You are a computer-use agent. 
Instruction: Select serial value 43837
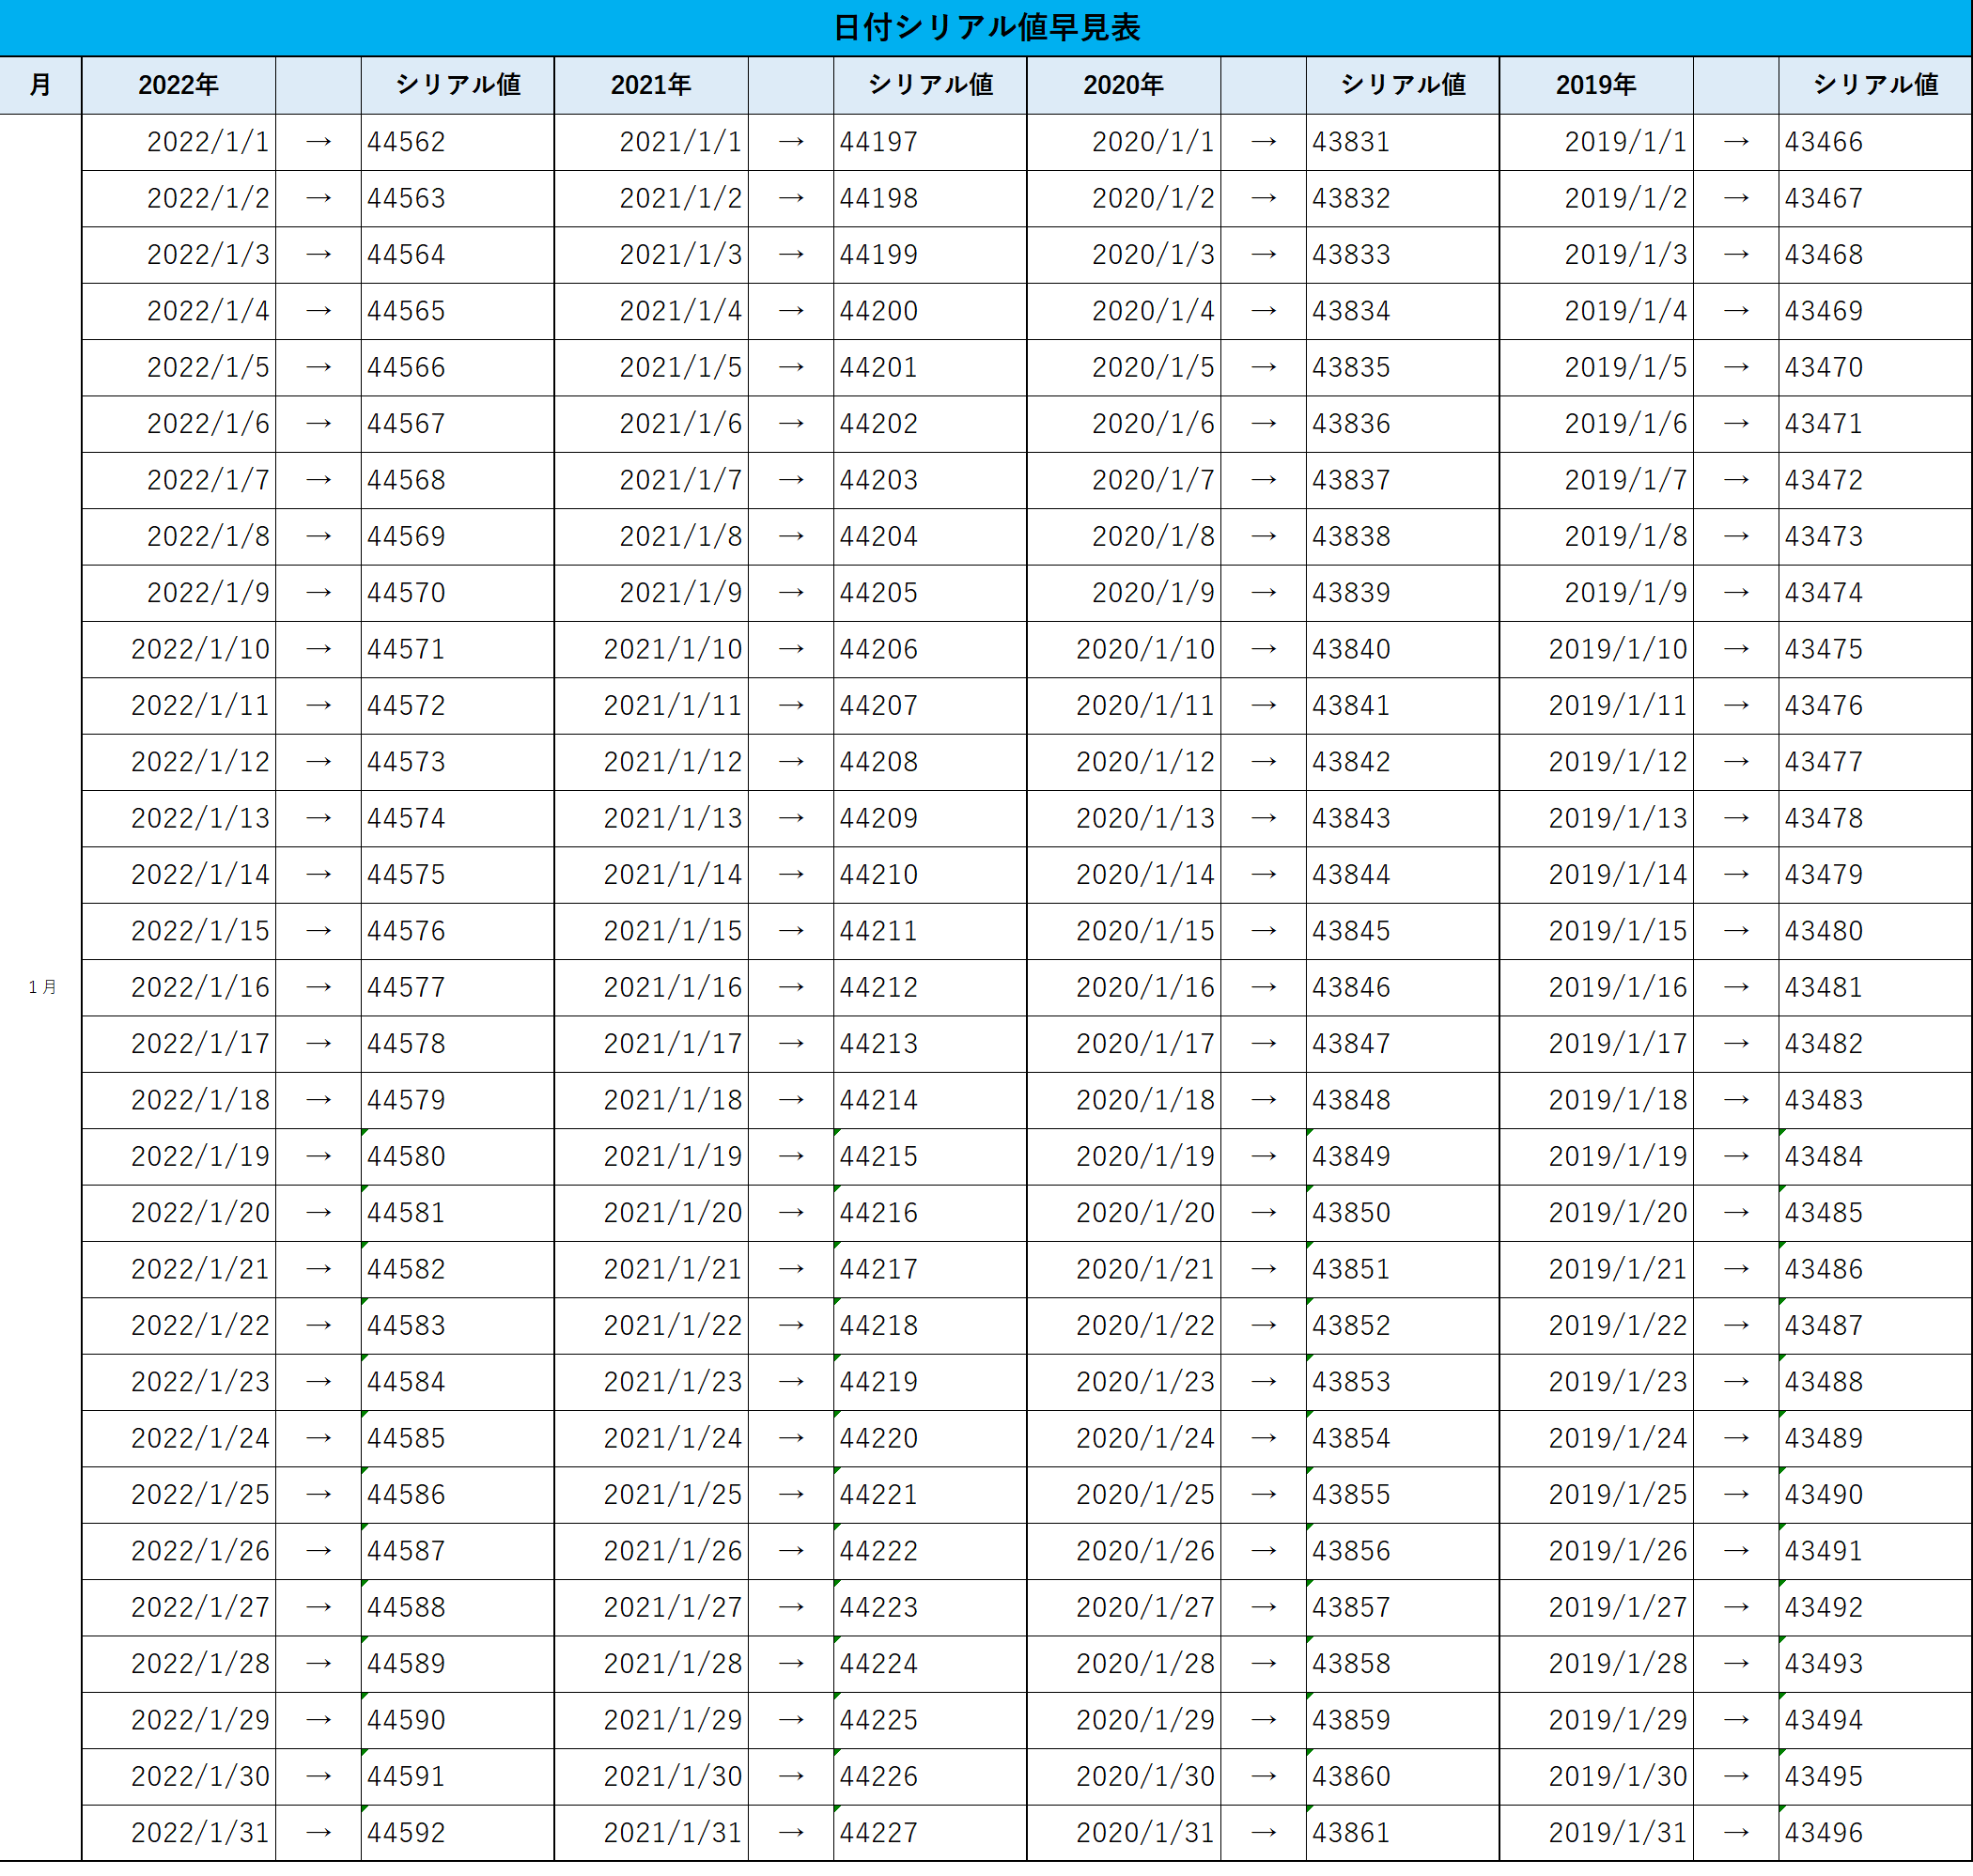point(1403,480)
